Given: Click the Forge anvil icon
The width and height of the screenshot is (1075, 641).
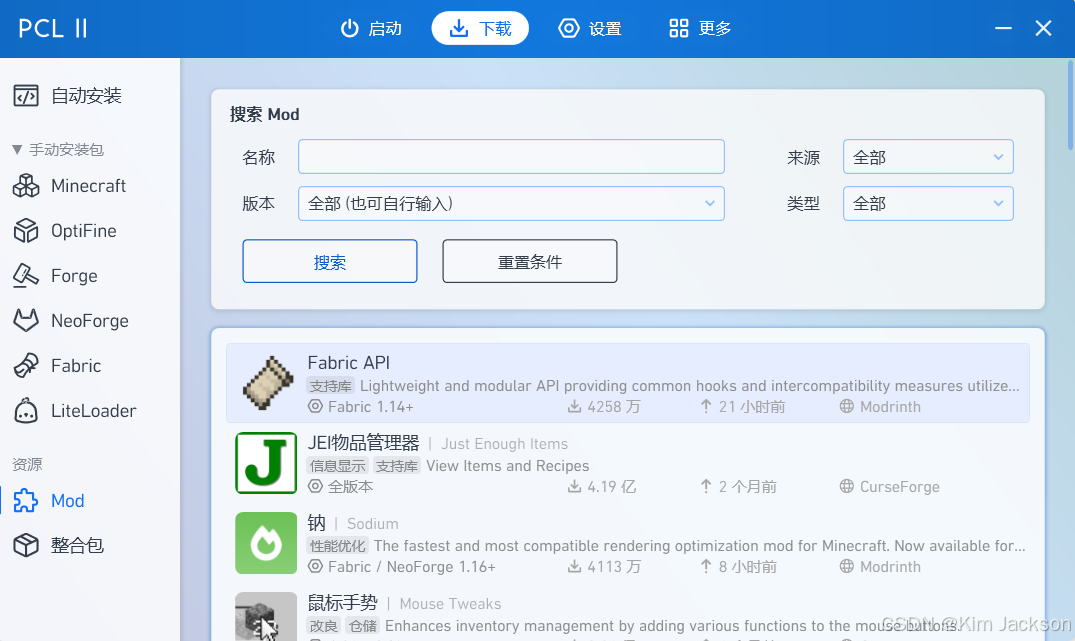Looking at the screenshot, I should pyautogui.click(x=26, y=276).
